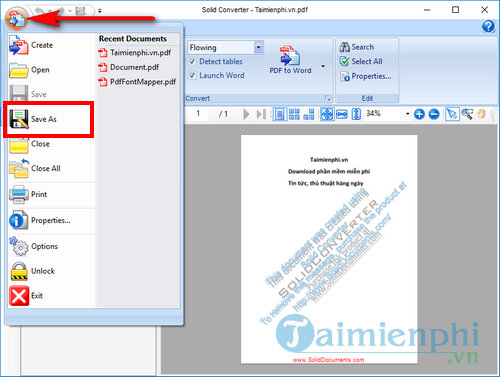Select the third page layout view icon
The height and width of the screenshot is (377, 500).
309,114
